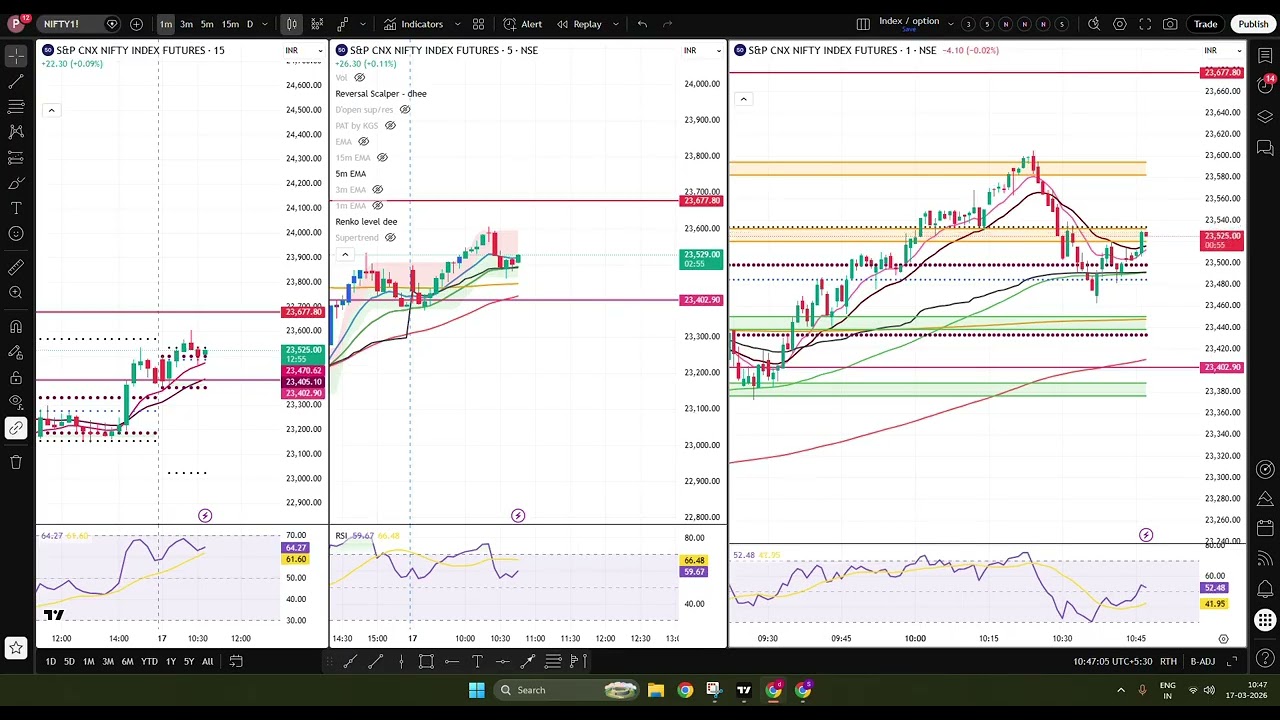Open INR currency dropdown on 5-minute chart
Screen dimensions: 1280x720
pos(703,50)
